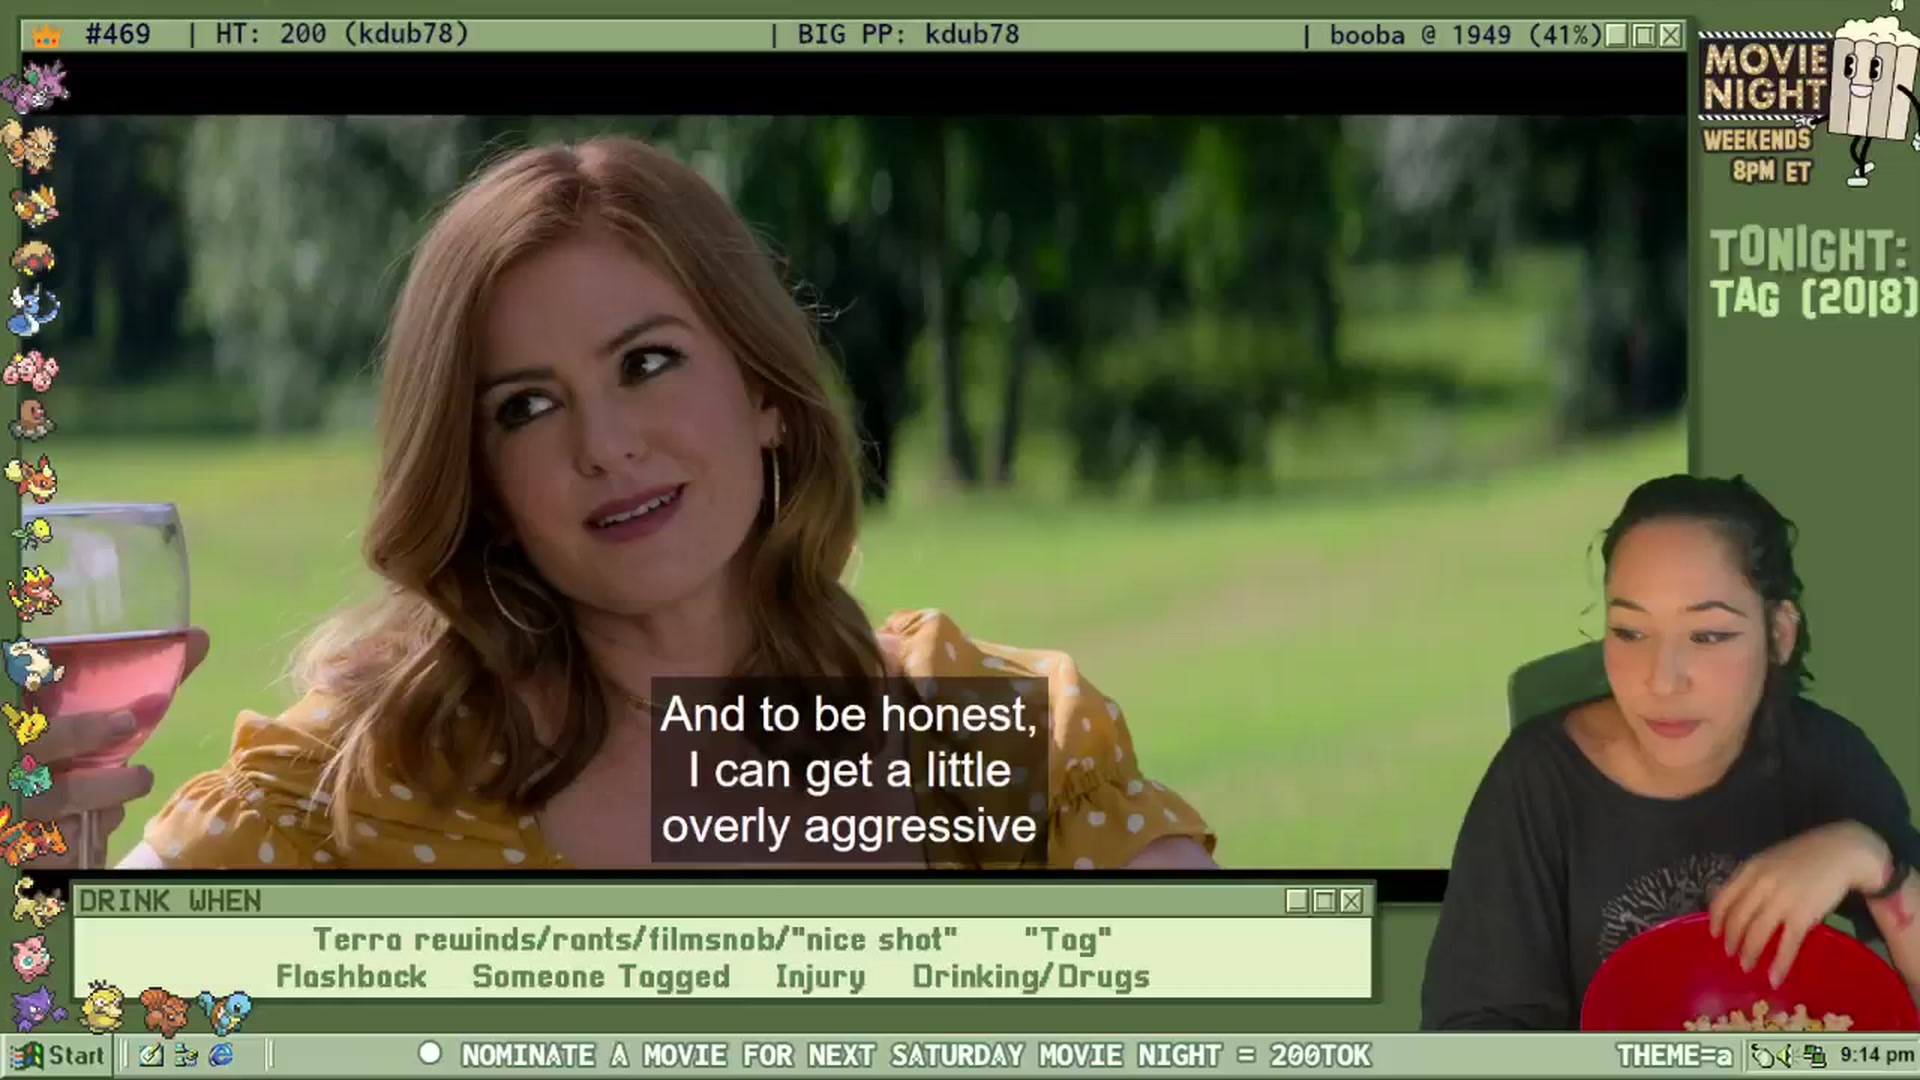Select the yellow Psyduck sprite
This screenshot has height=1080, width=1920.
click(103, 1008)
